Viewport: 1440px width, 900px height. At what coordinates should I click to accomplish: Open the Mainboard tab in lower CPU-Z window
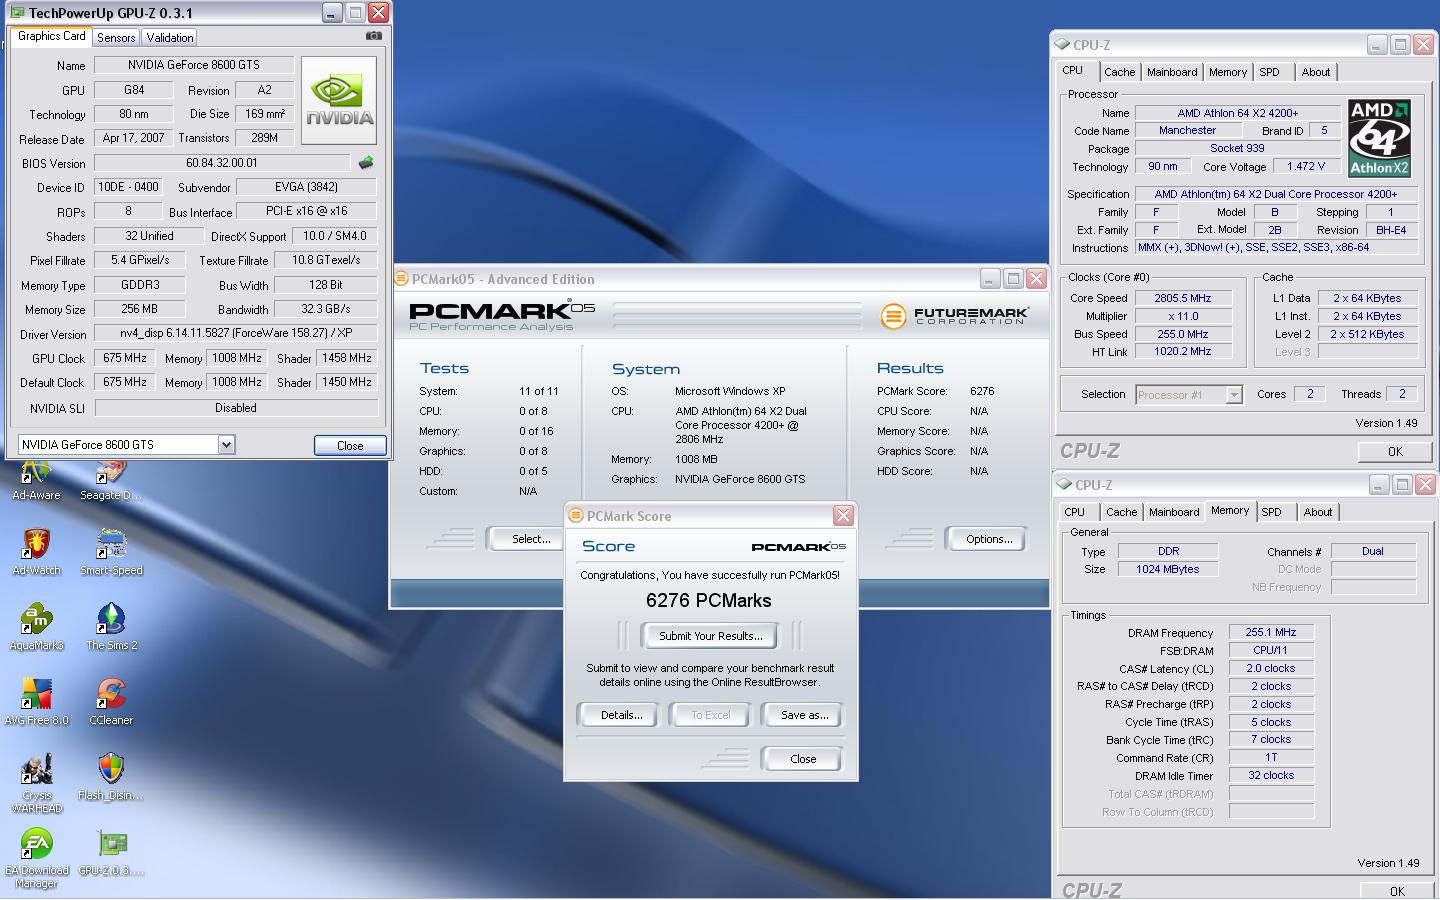tap(1174, 512)
